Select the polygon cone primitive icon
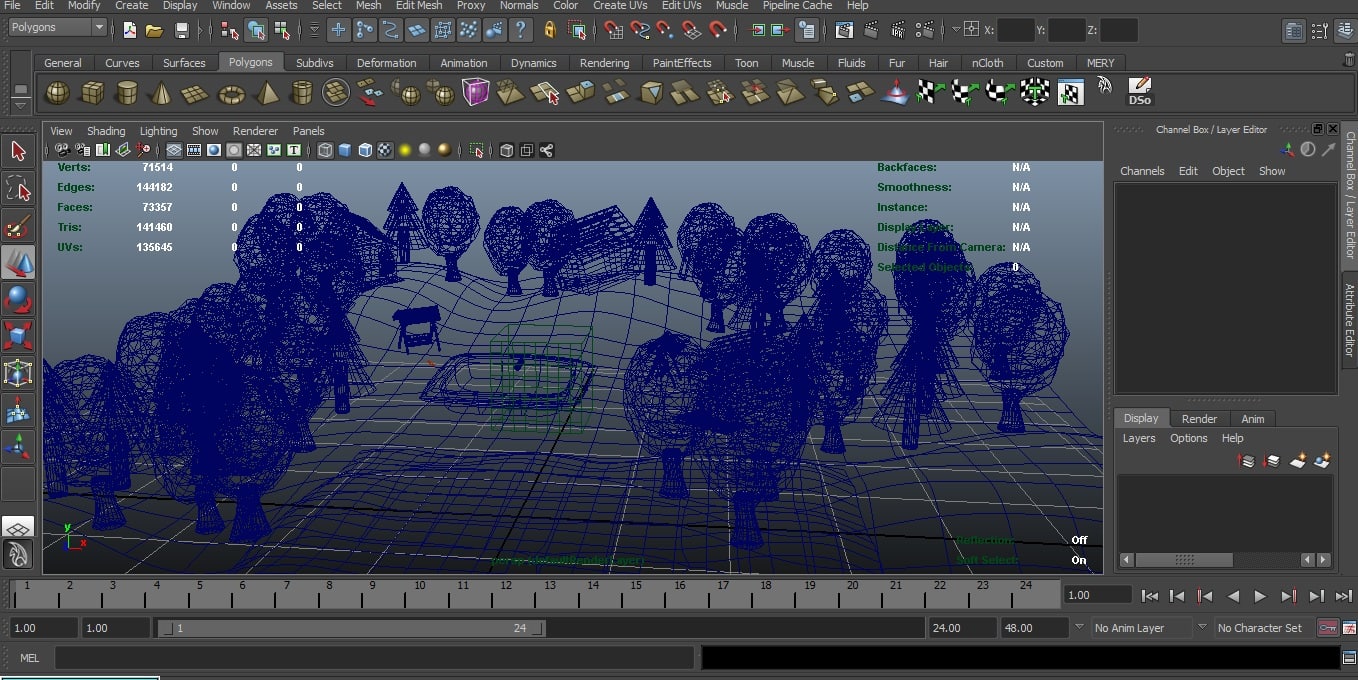 [160, 94]
